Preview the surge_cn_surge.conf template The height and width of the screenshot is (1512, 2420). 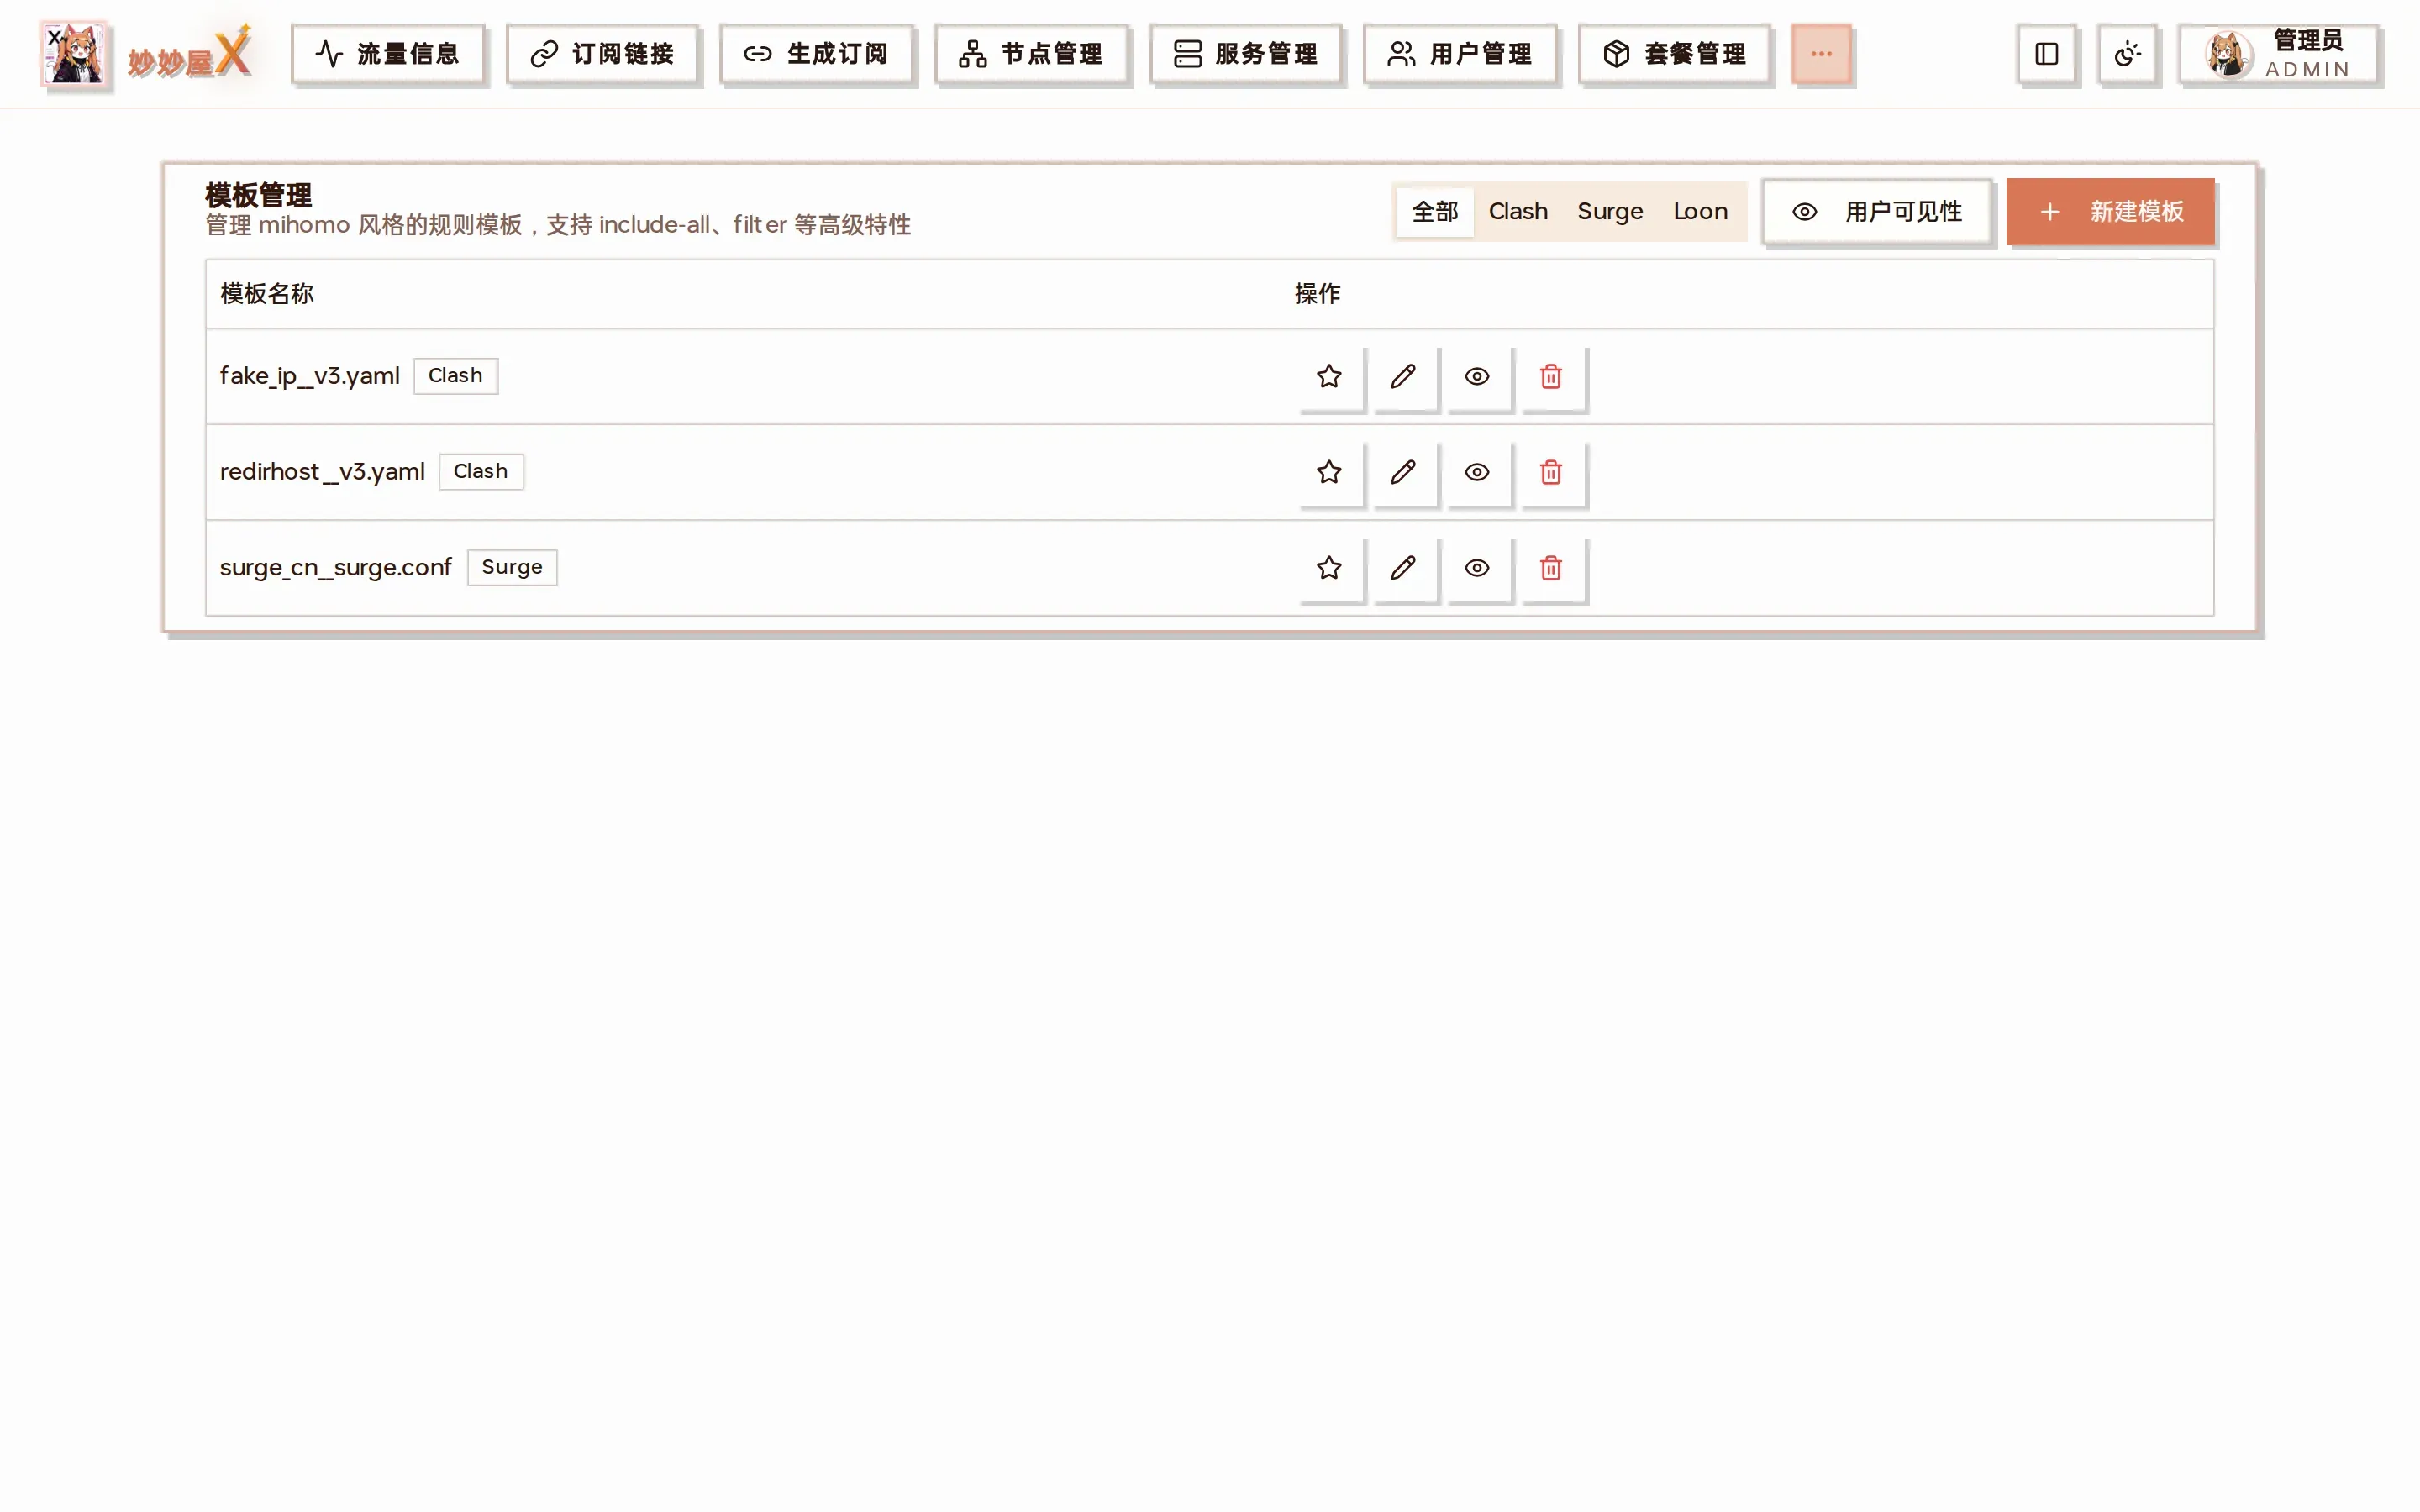point(1477,568)
